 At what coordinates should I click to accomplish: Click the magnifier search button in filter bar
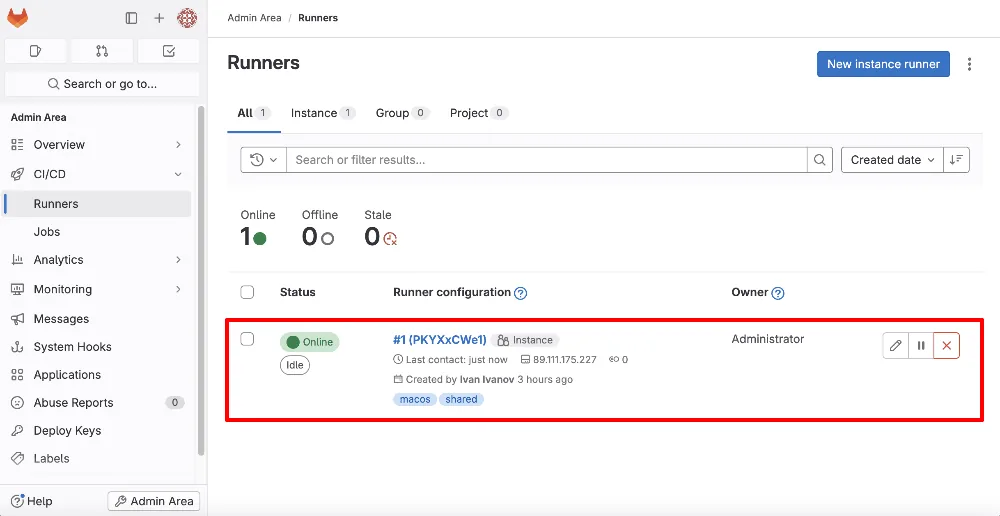820,160
